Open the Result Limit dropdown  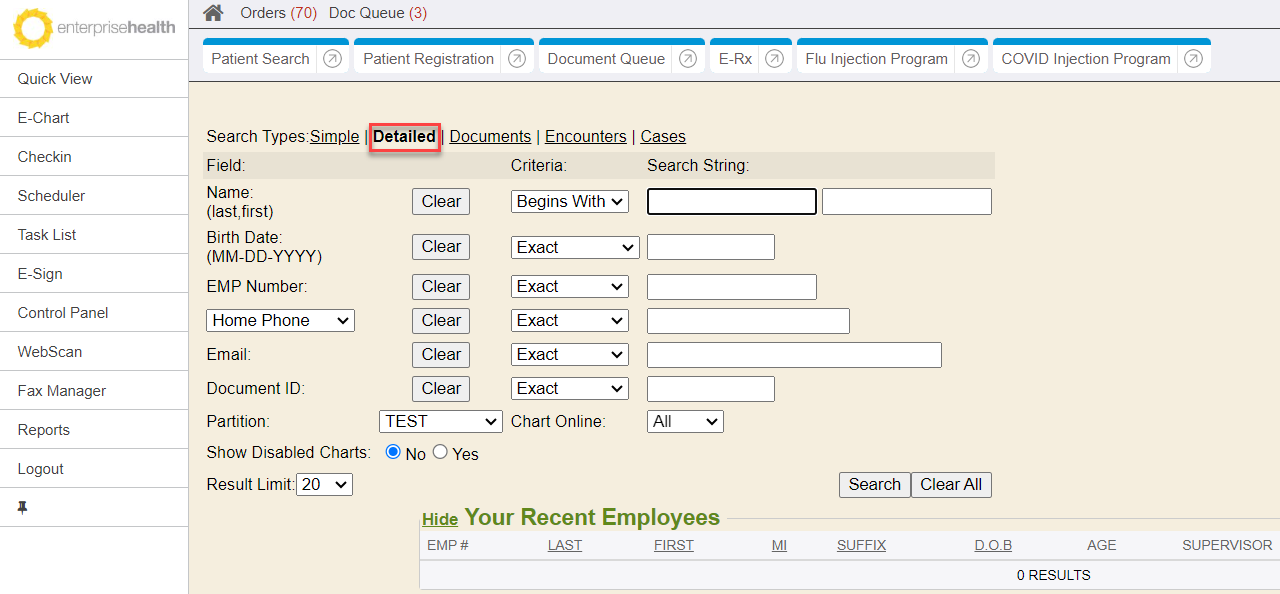pos(325,484)
